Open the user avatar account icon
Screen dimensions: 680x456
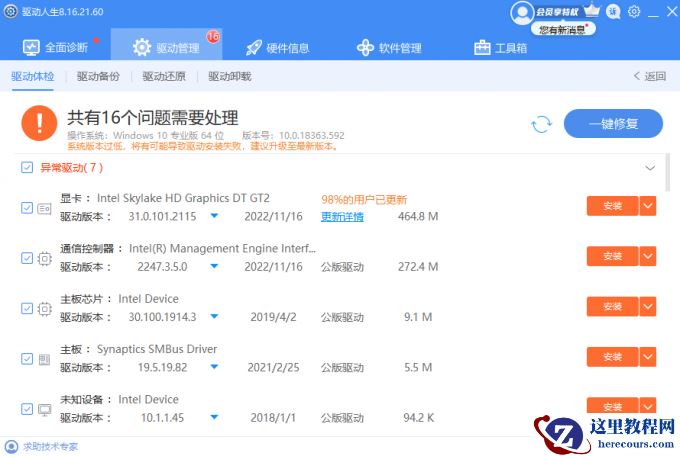521,13
